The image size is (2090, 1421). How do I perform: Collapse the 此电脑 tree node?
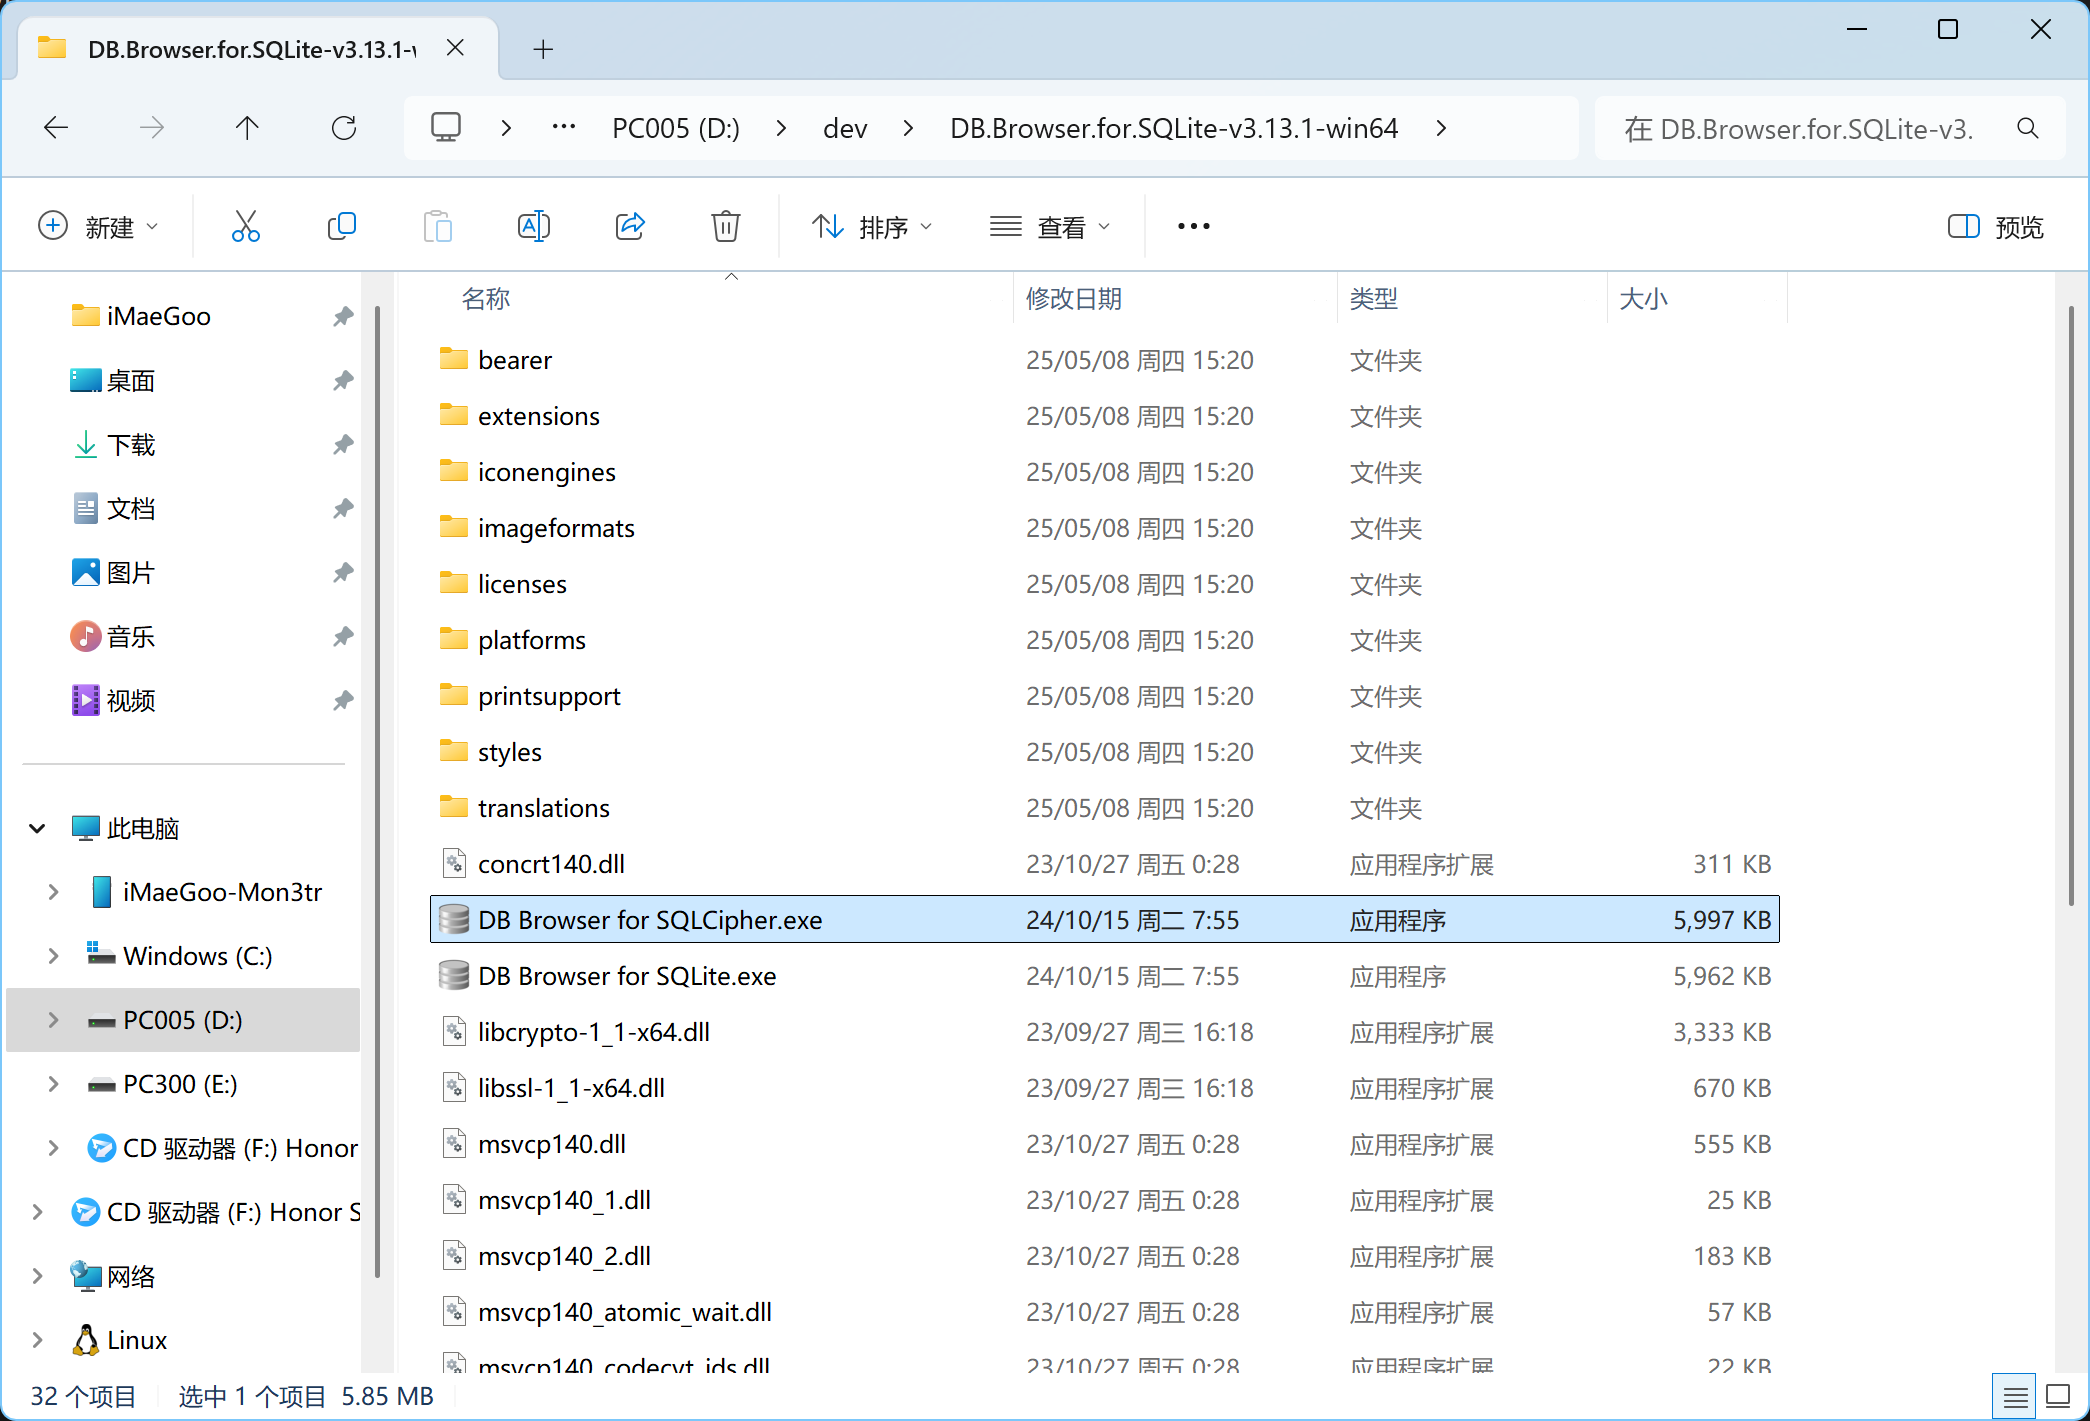37,828
